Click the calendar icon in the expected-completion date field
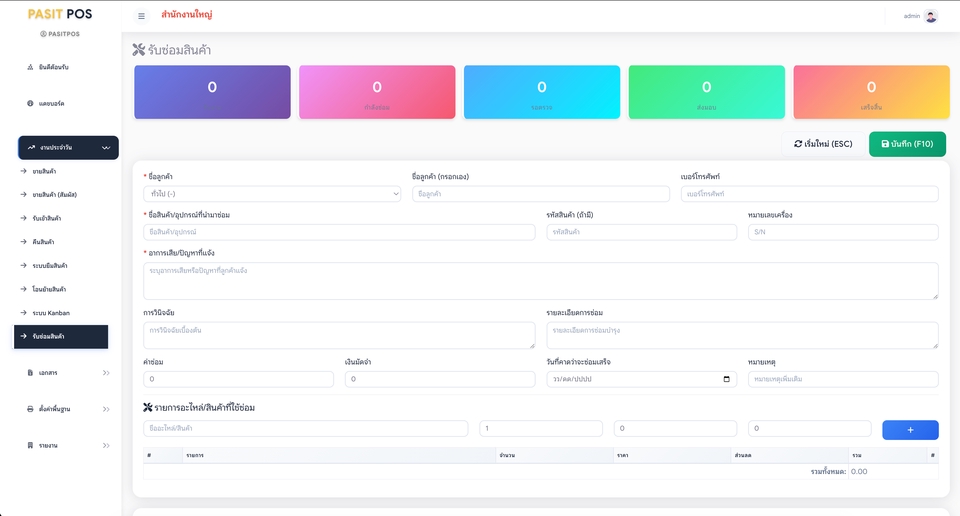 [x=727, y=379]
